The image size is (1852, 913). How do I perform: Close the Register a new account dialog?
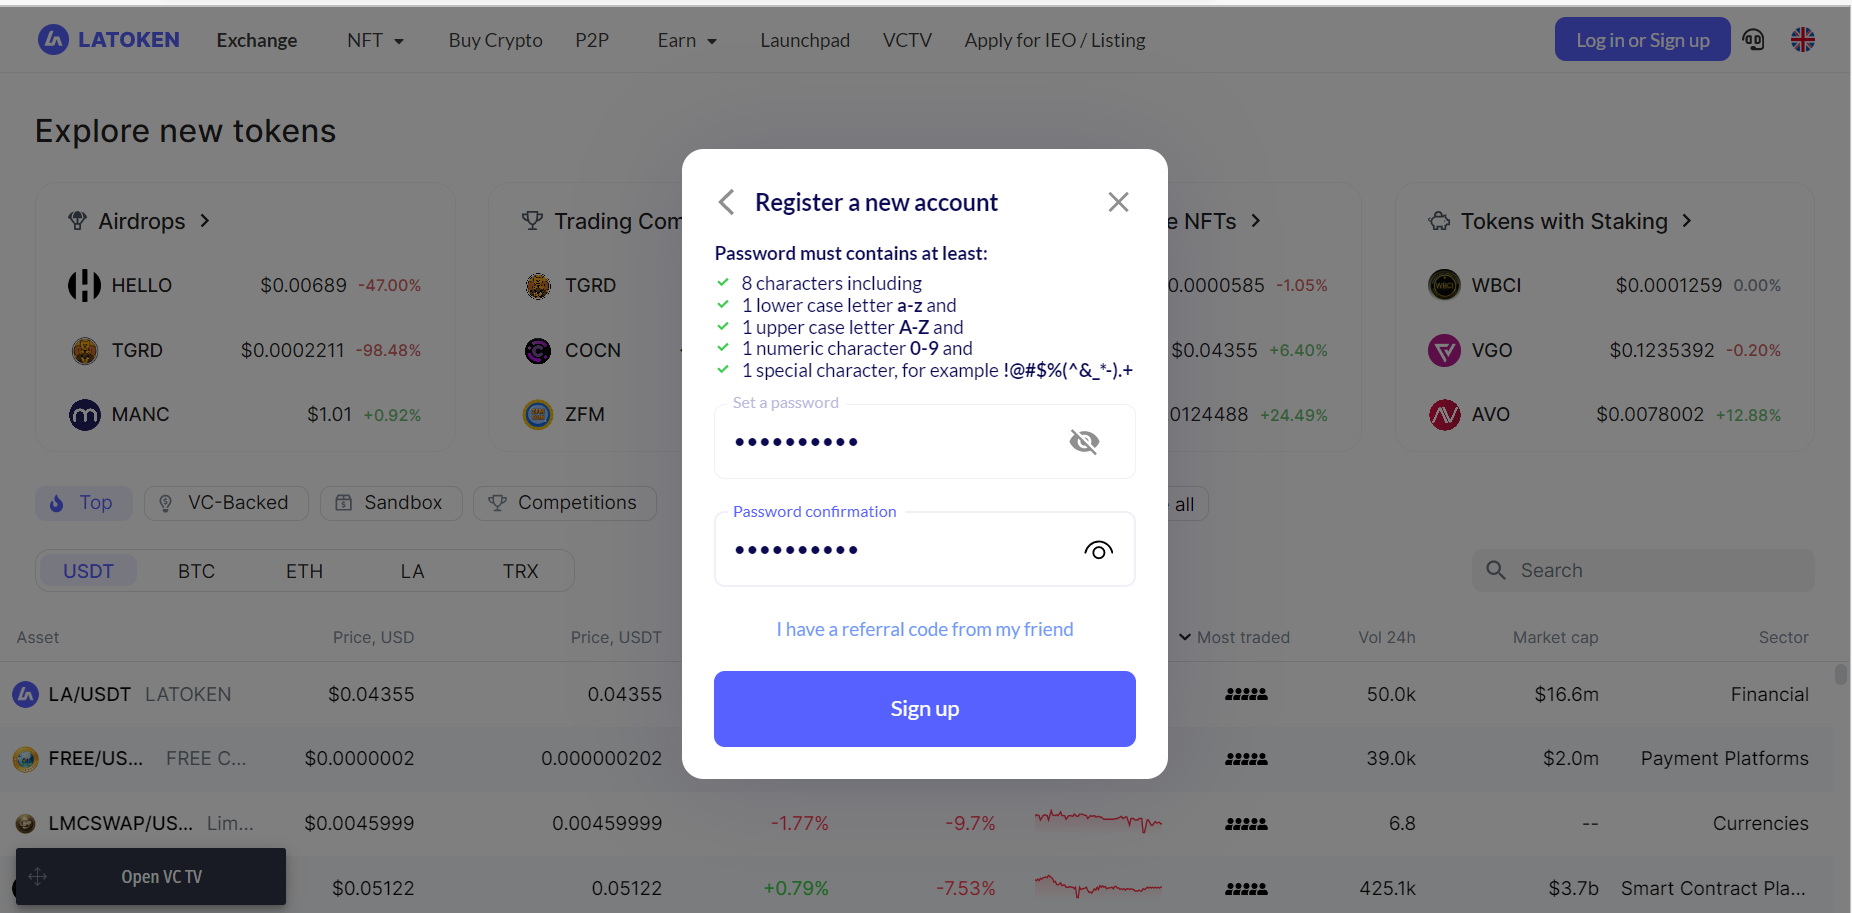pyautogui.click(x=1118, y=202)
